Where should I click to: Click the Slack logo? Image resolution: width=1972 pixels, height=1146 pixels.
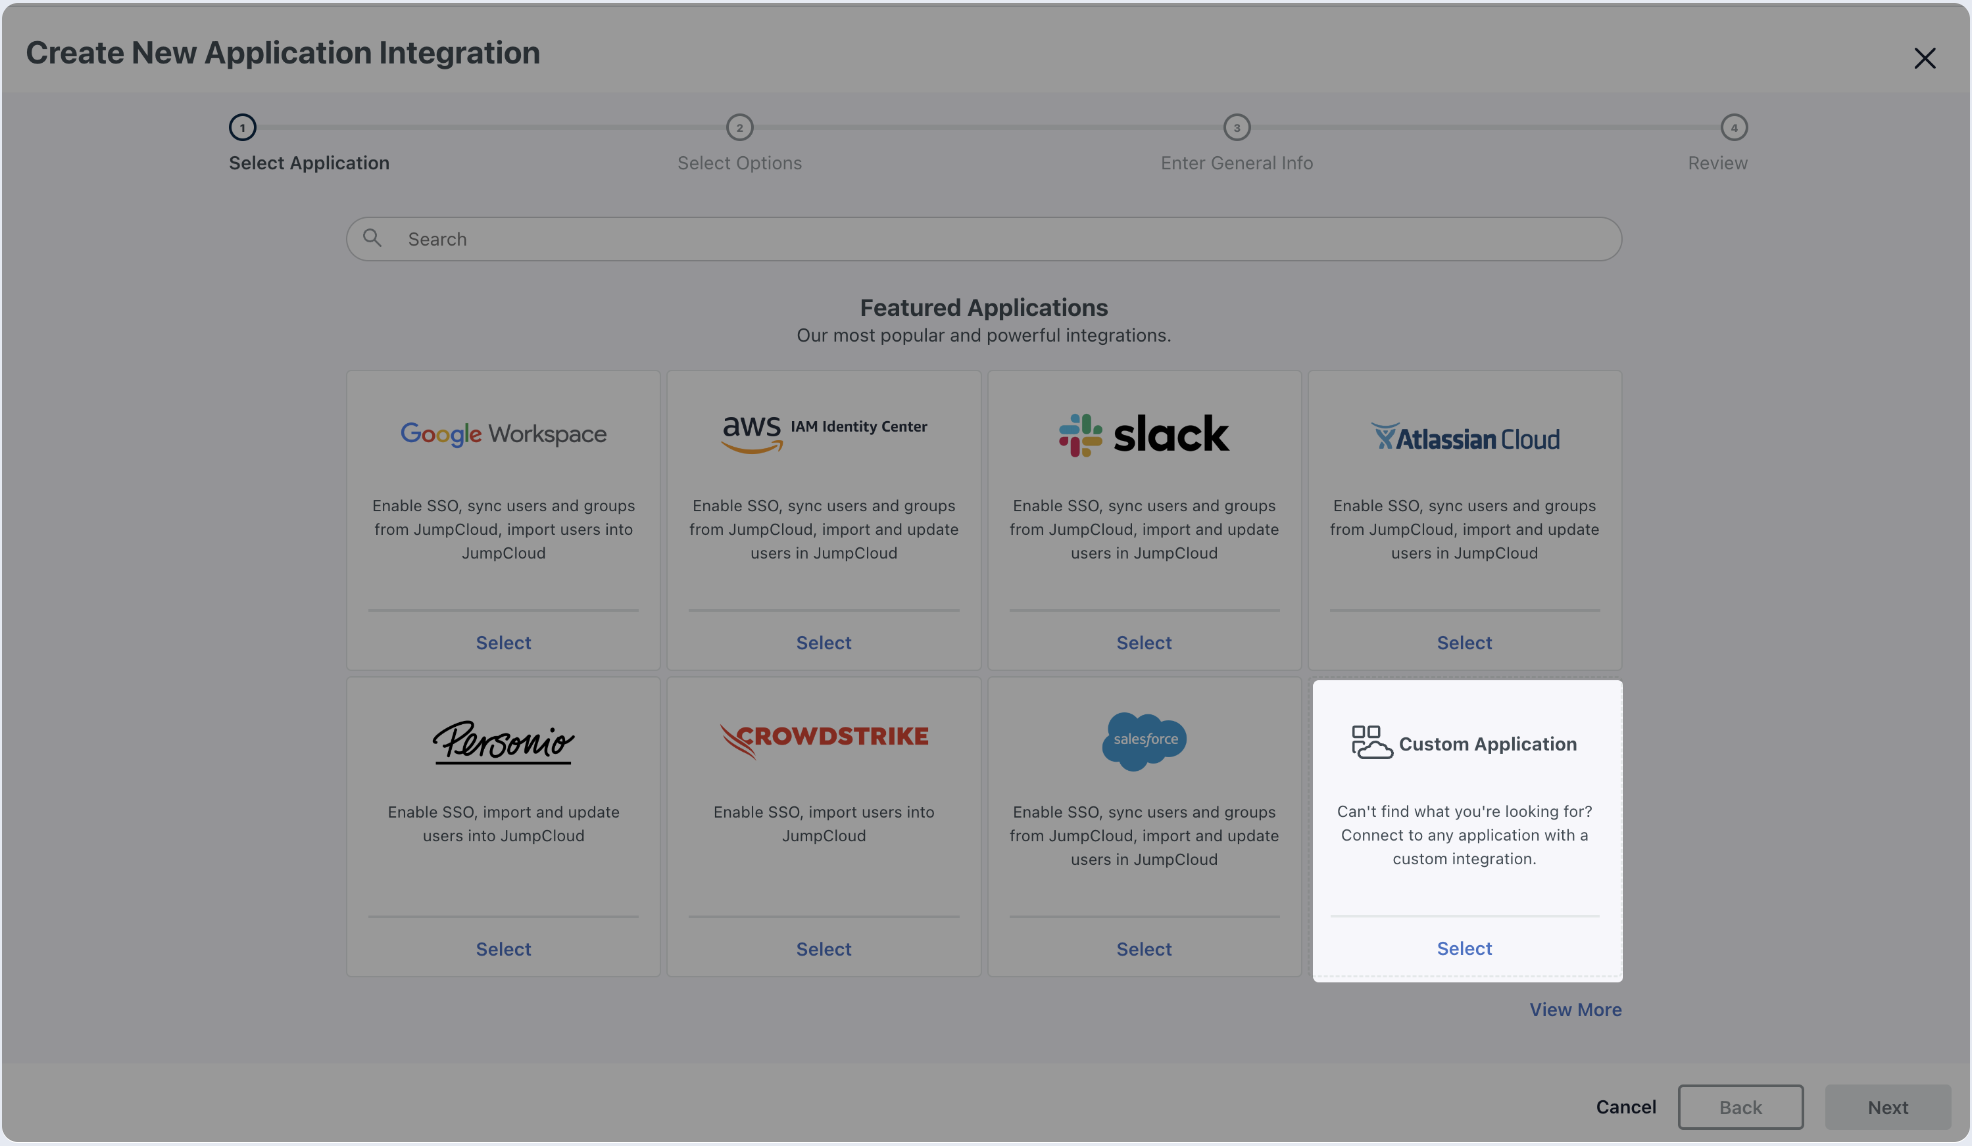pyautogui.click(x=1144, y=435)
